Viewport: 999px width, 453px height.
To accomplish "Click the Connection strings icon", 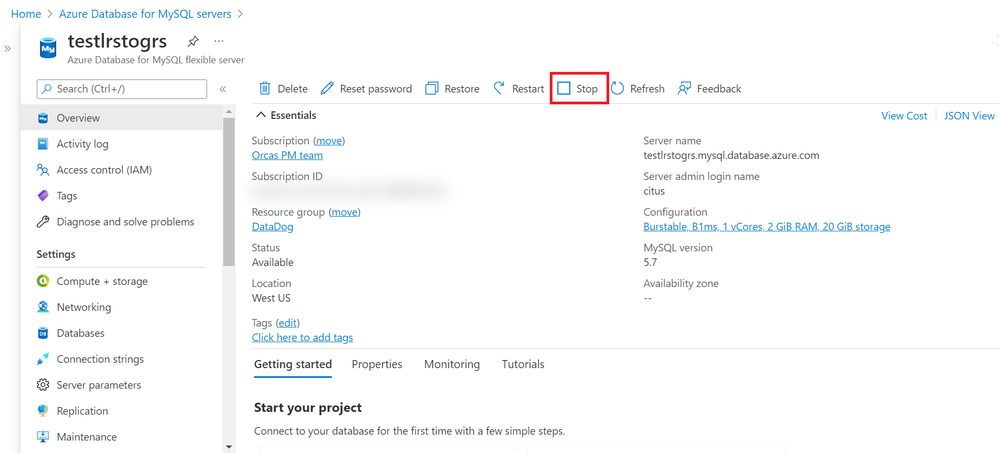I will pos(43,359).
